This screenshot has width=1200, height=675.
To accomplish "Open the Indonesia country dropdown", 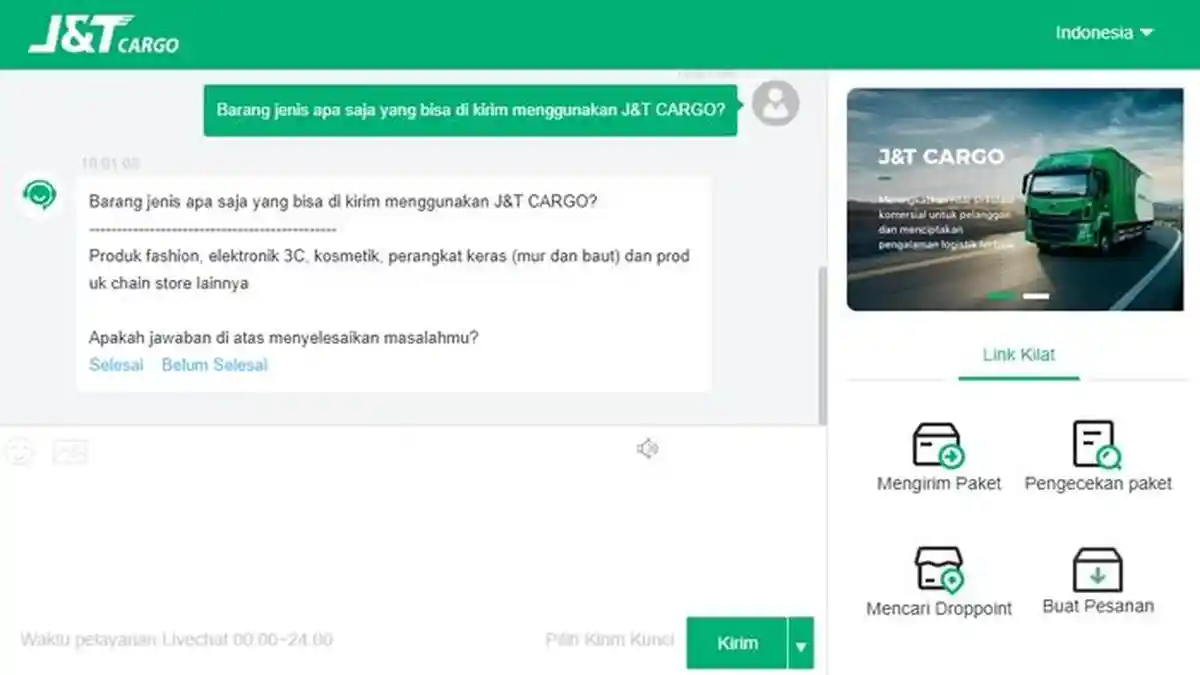I will [x=1104, y=32].
